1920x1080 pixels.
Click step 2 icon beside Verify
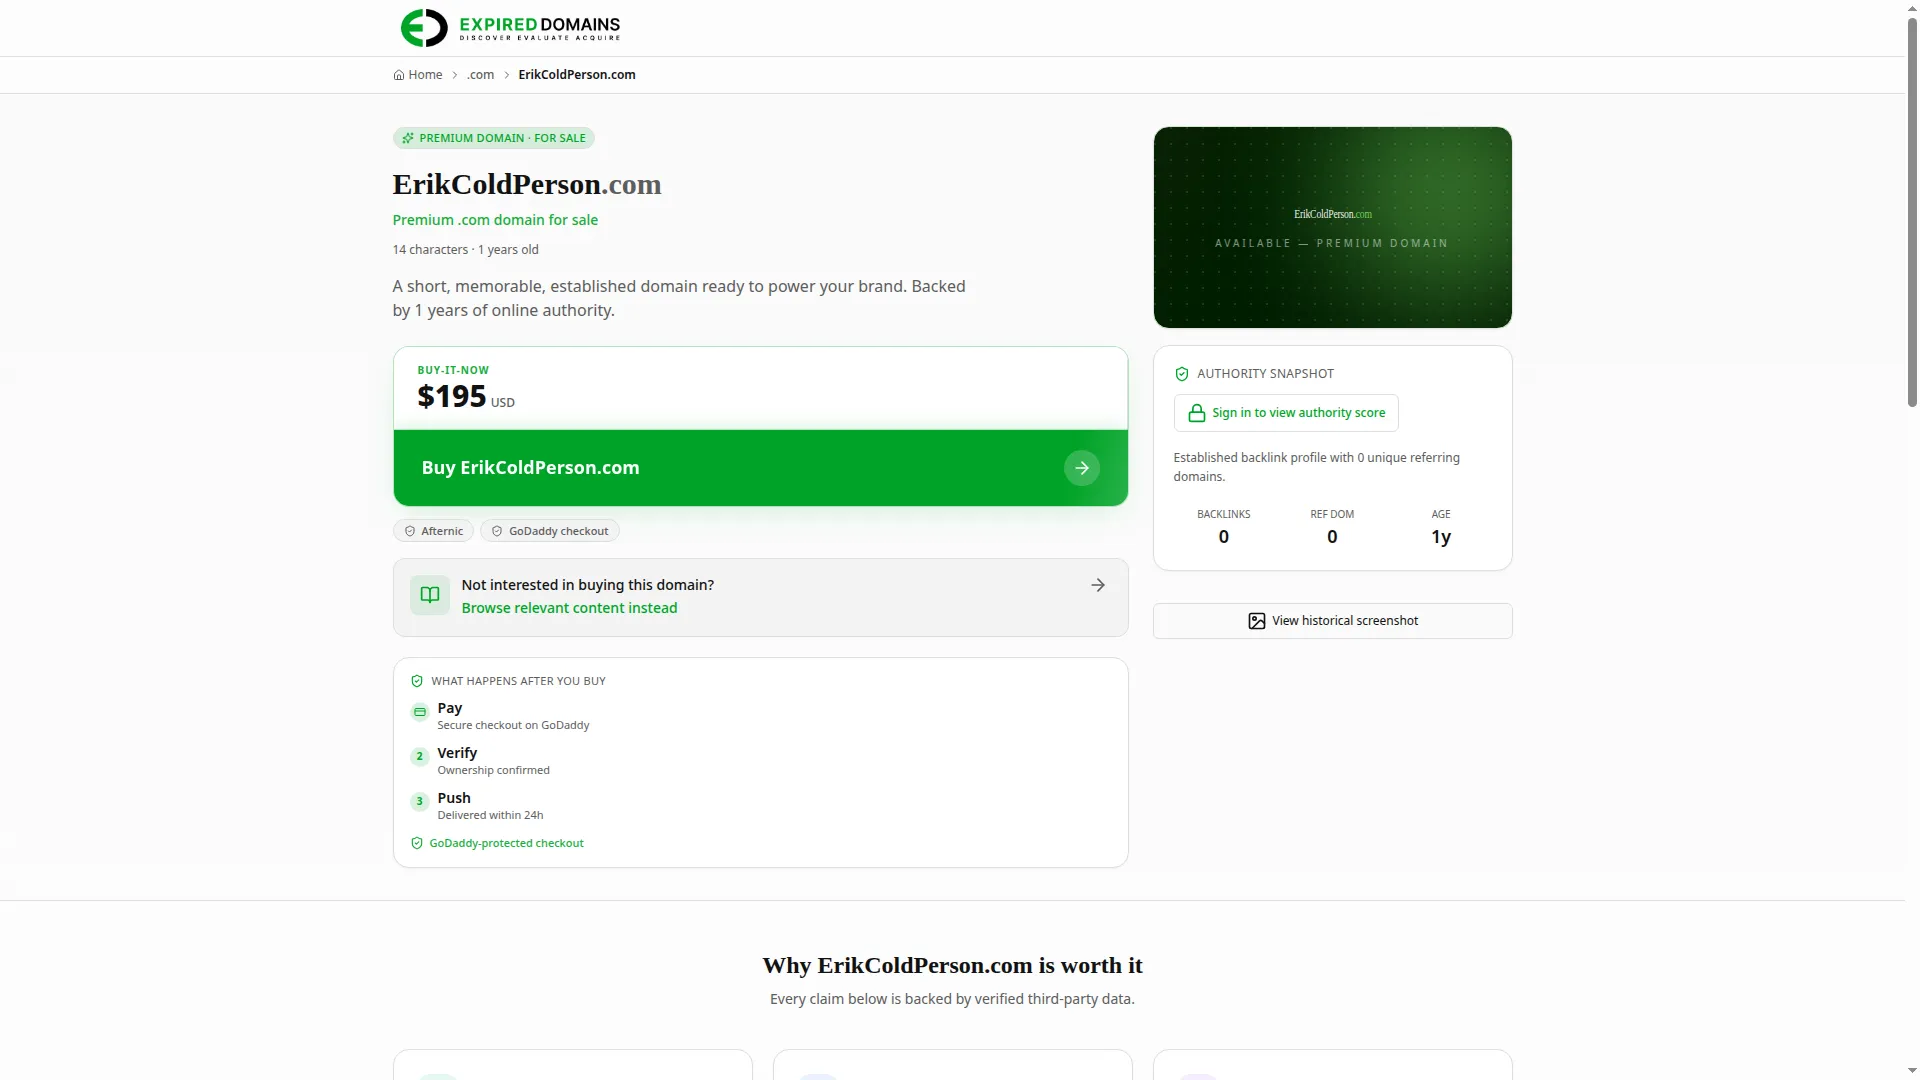tap(420, 757)
